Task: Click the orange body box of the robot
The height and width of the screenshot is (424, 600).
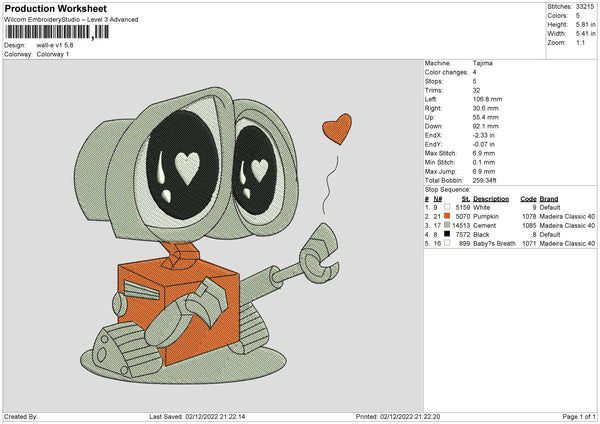Action: click(x=178, y=310)
